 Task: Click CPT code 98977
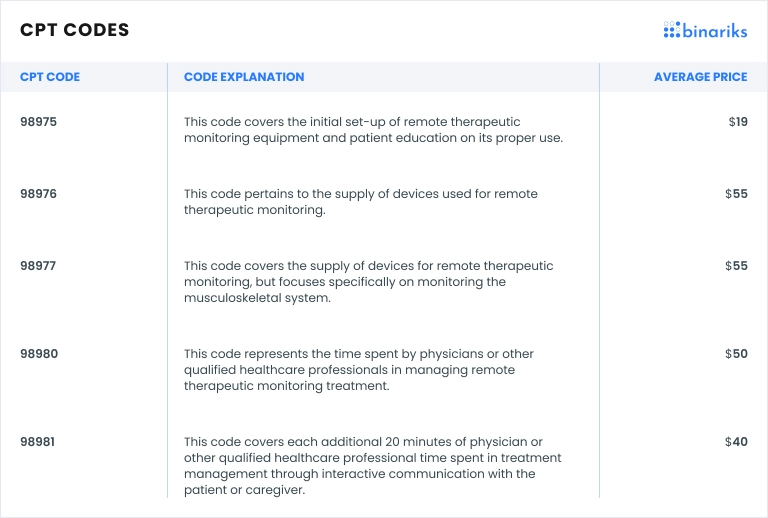click(x=40, y=266)
